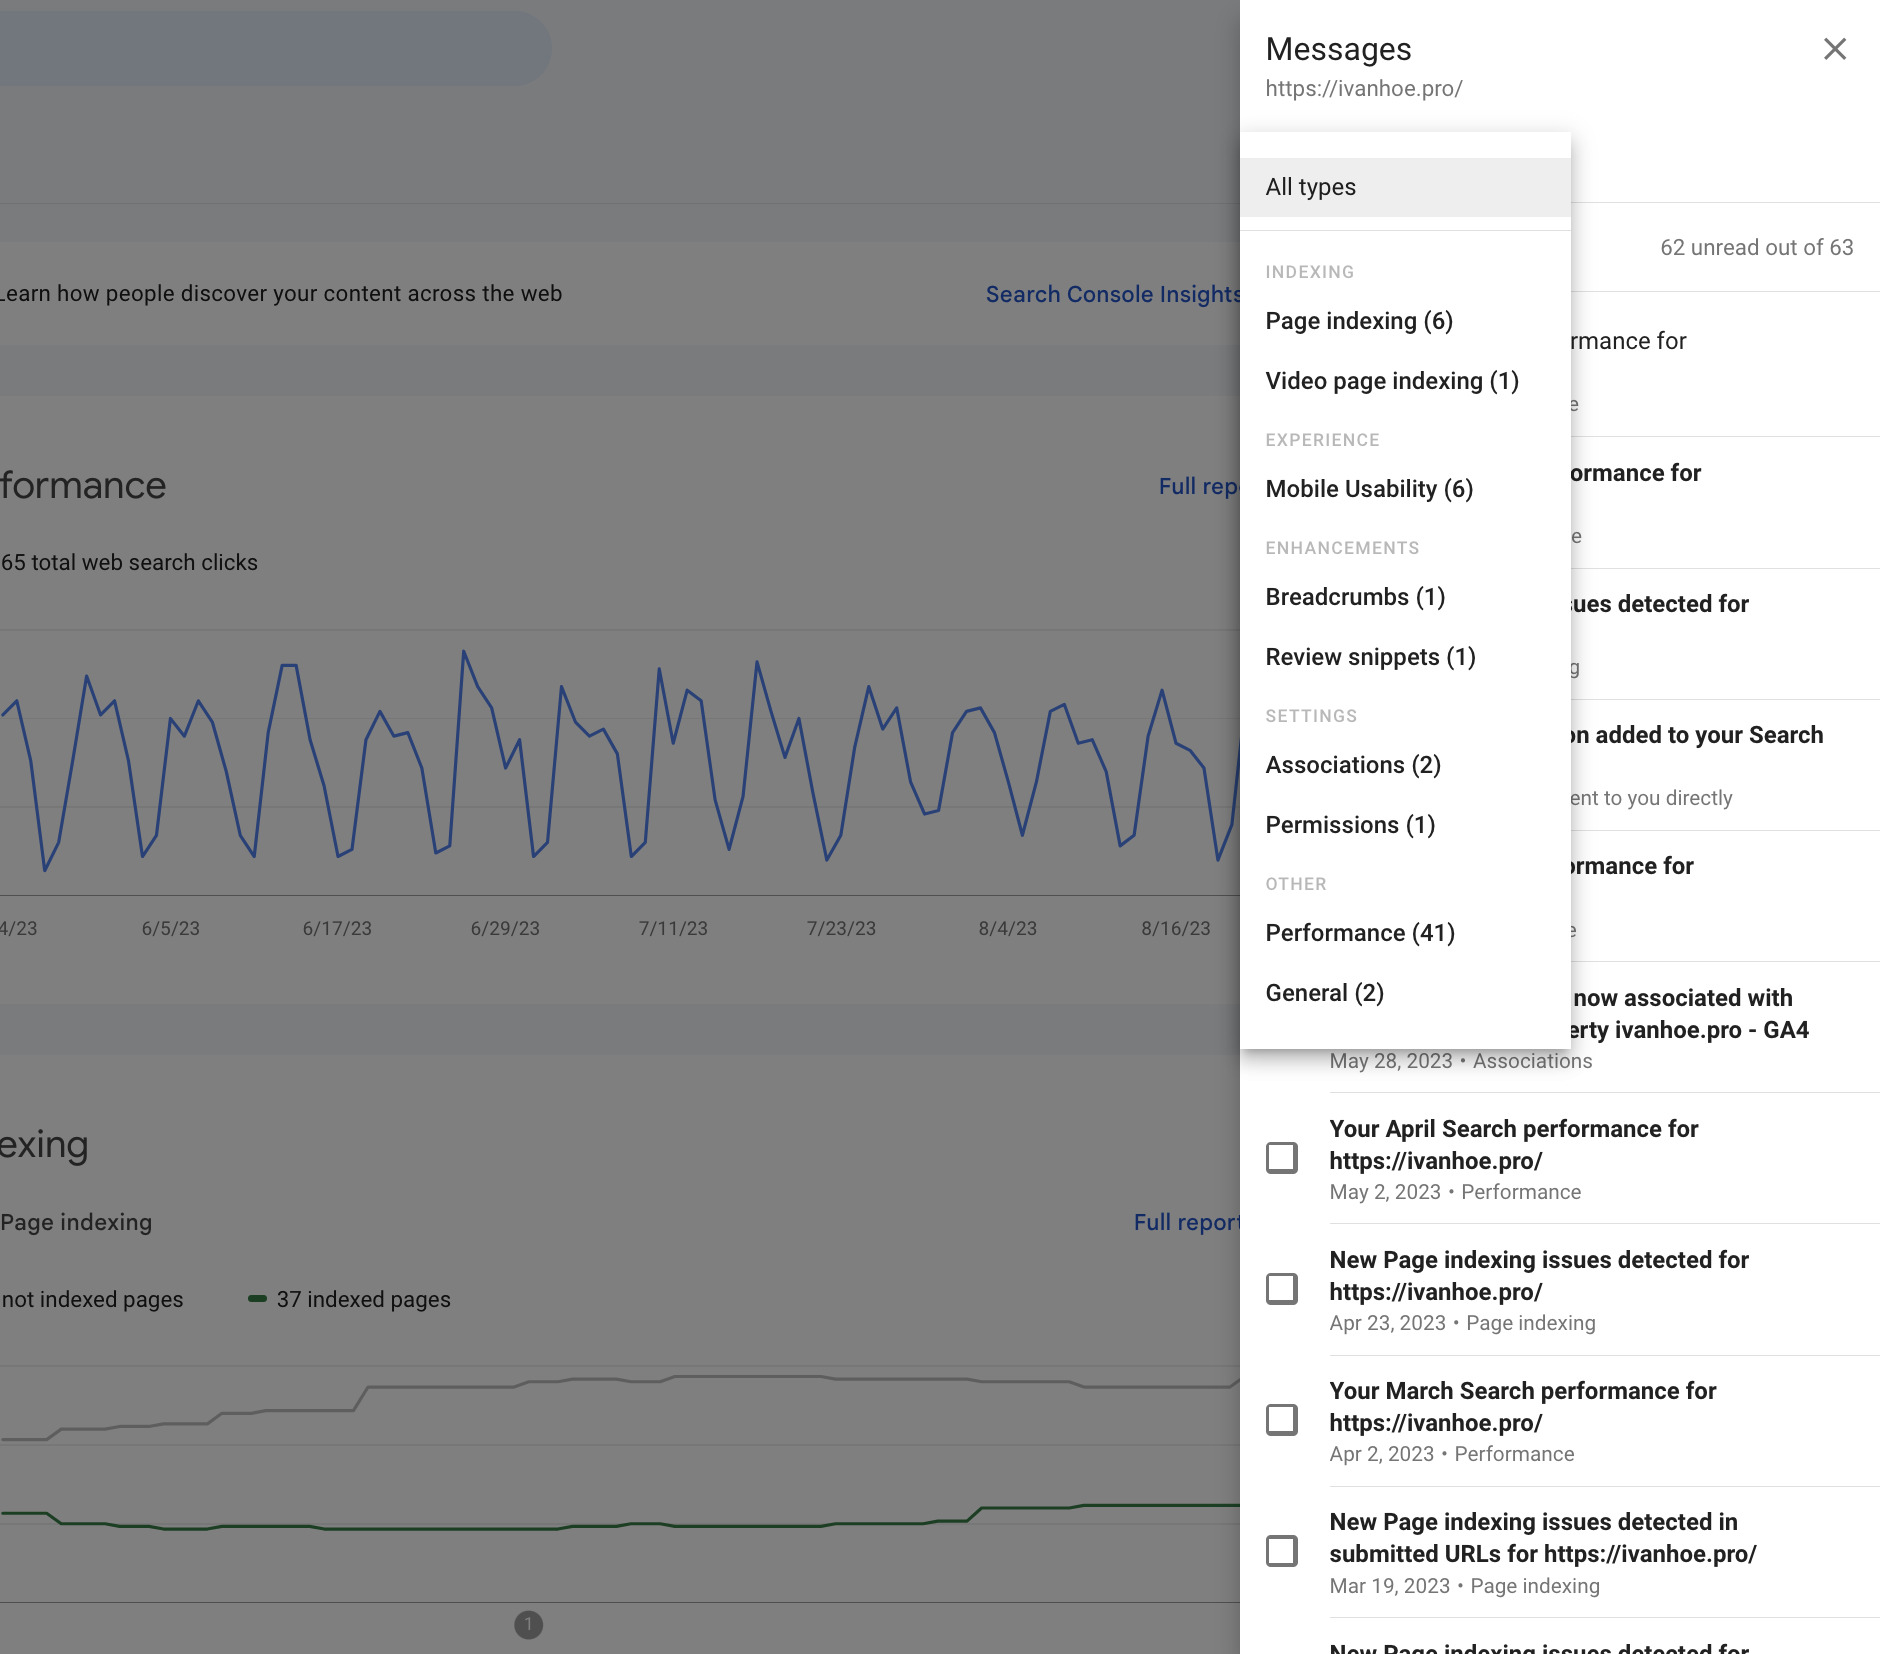This screenshot has width=1880, height=1654.
Task: Select All types filter option
Action: pyautogui.click(x=1310, y=187)
